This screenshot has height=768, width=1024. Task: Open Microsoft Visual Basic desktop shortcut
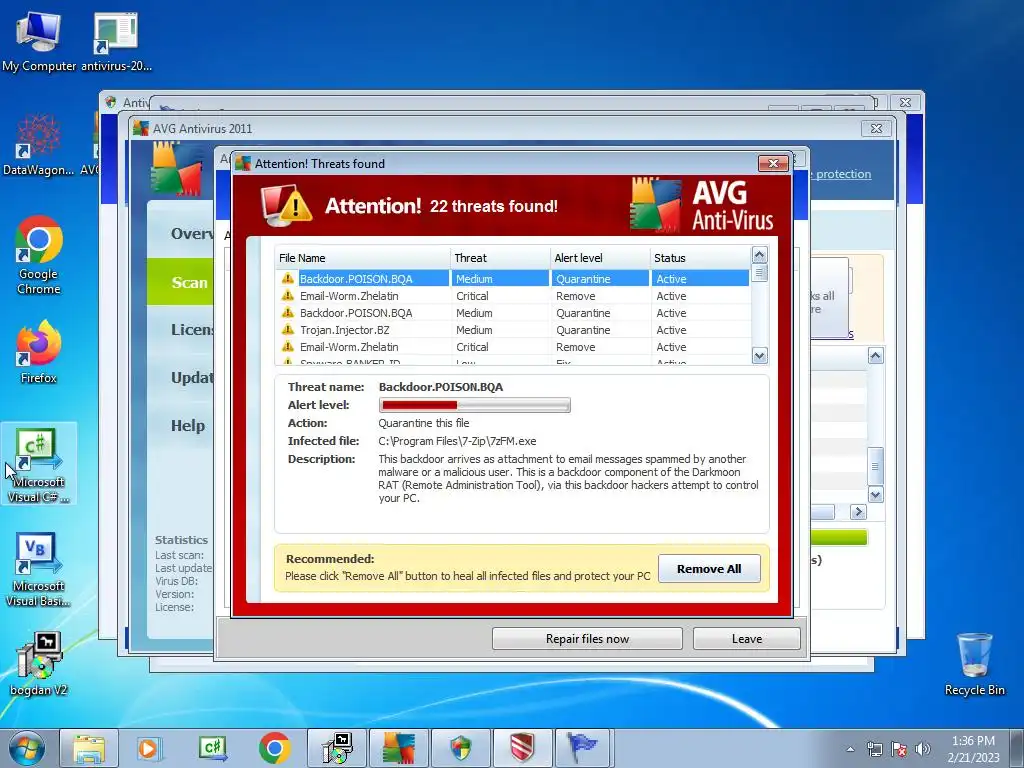[x=39, y=569]
